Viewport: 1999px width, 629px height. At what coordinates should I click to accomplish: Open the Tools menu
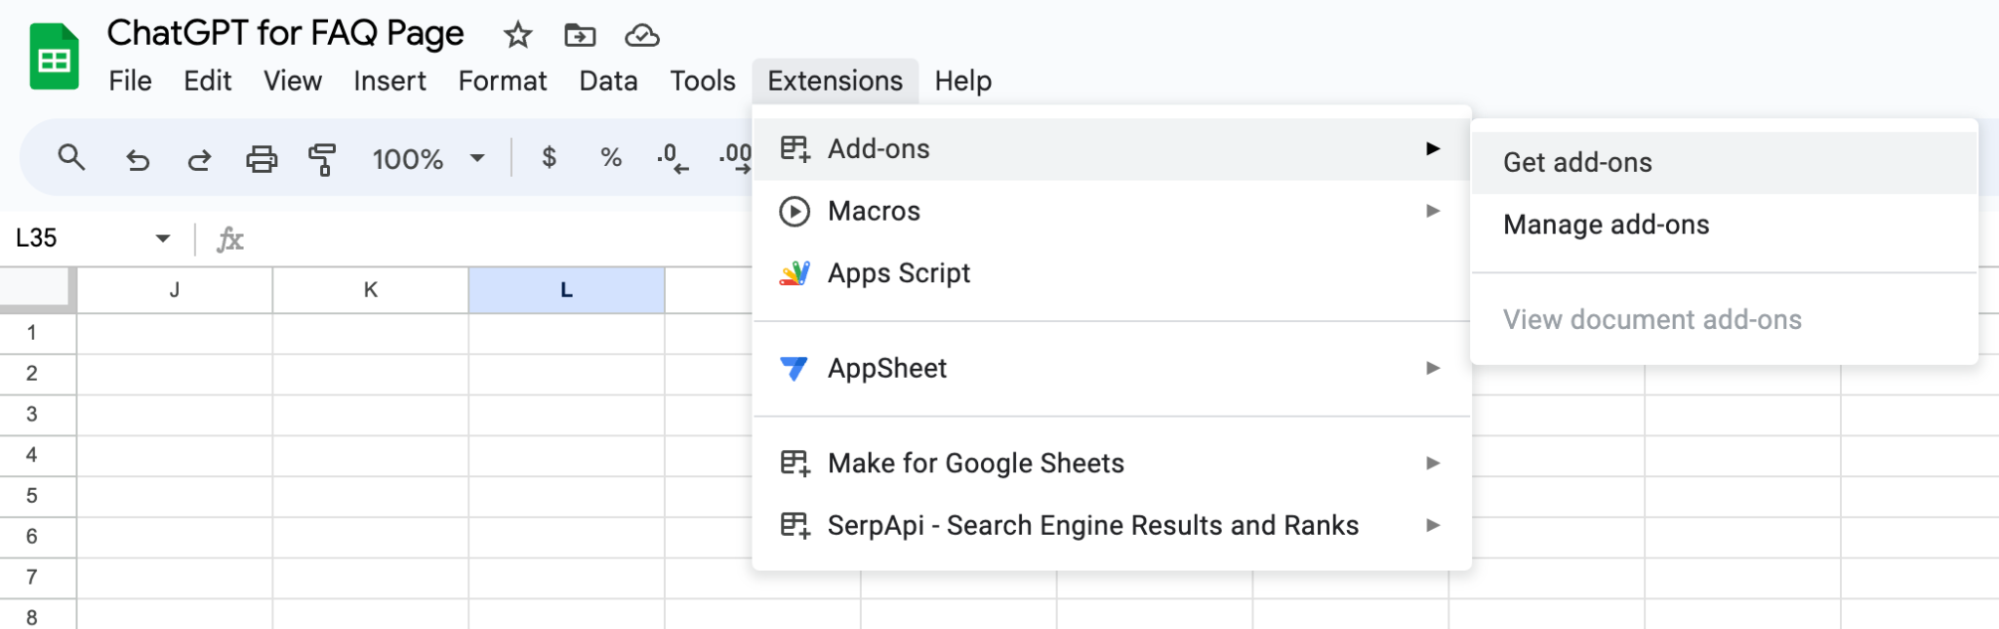702,81
